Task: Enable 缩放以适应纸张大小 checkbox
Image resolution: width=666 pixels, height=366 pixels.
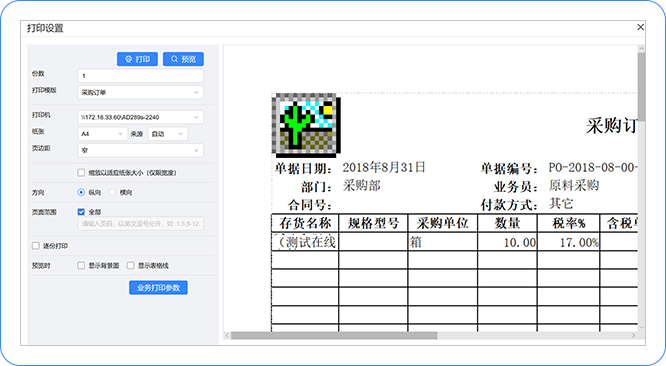Action: 81,172
